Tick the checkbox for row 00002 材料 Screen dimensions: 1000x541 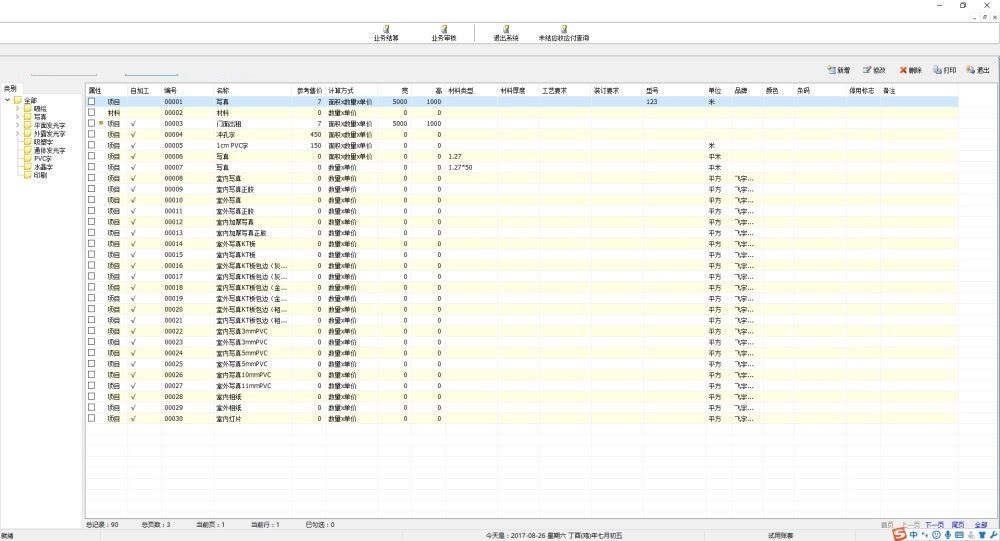[x=92, y=112]
